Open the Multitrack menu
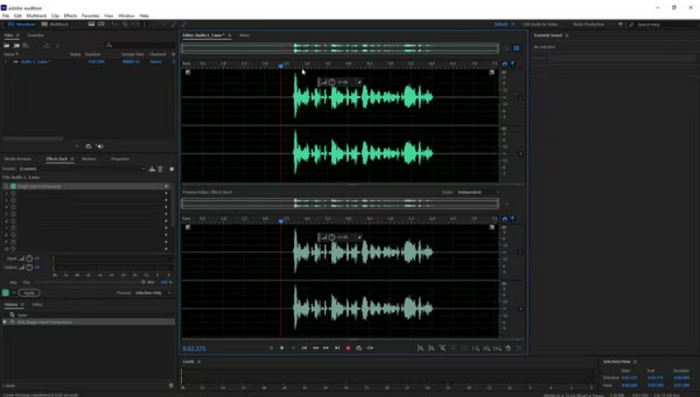 point(36,16)
